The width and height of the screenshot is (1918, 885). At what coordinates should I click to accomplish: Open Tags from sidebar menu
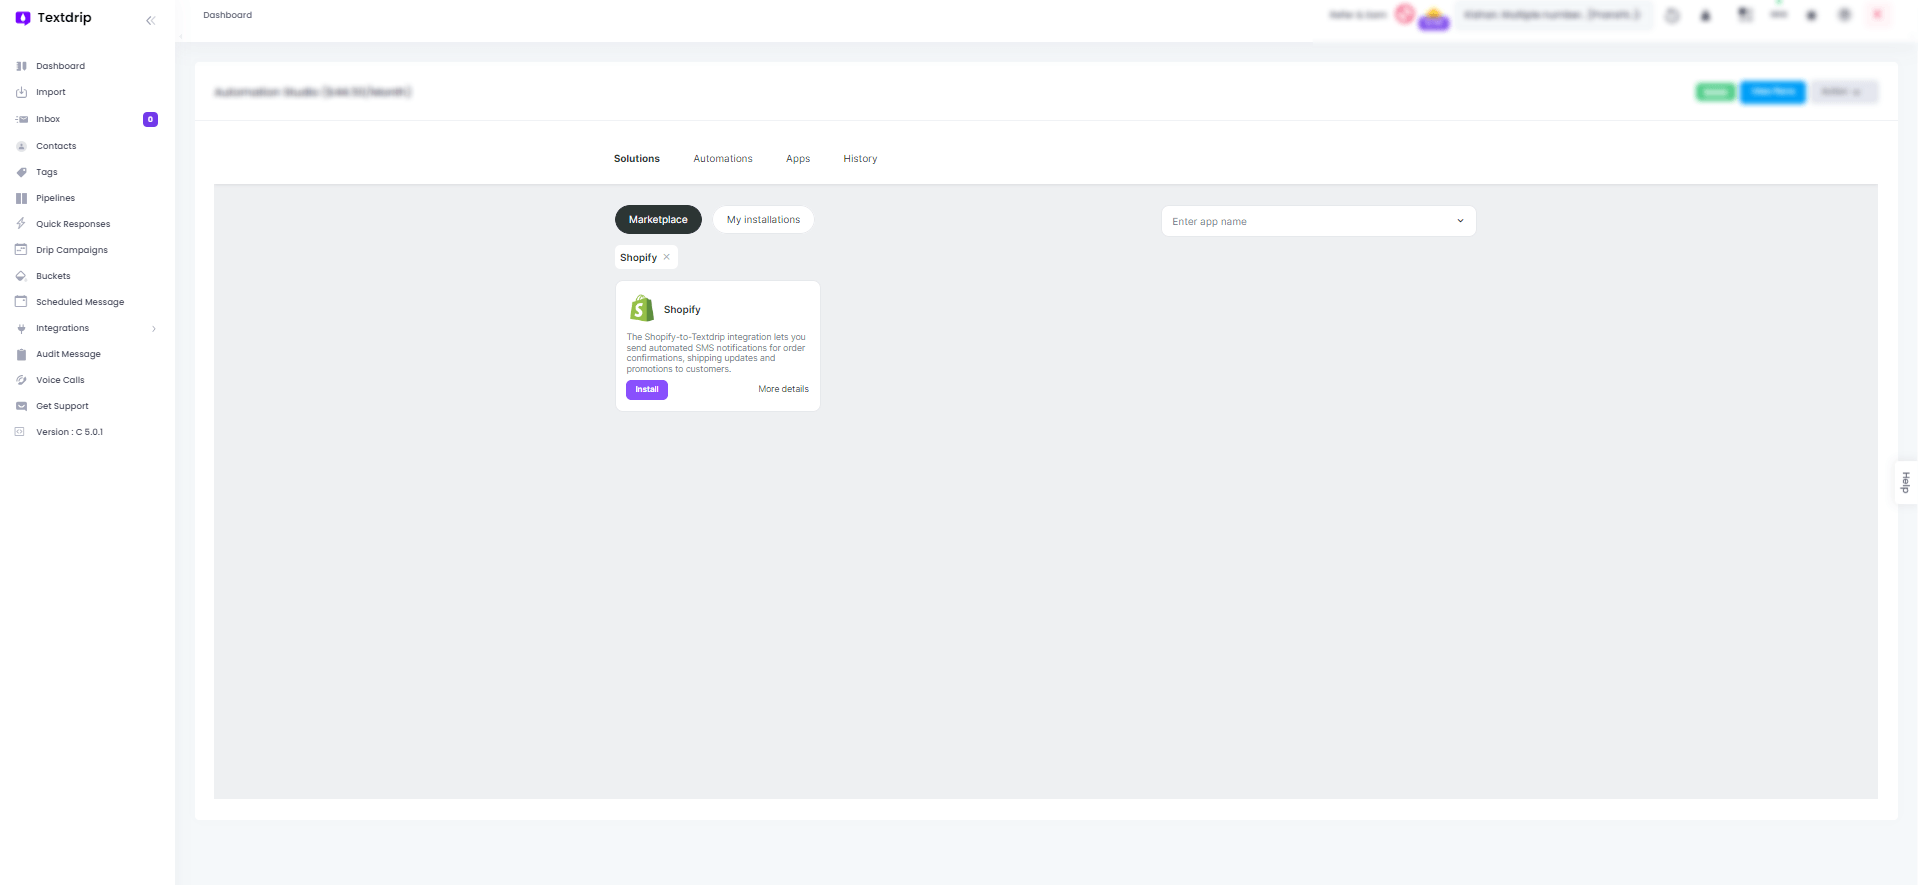click(x=47, y=172)
